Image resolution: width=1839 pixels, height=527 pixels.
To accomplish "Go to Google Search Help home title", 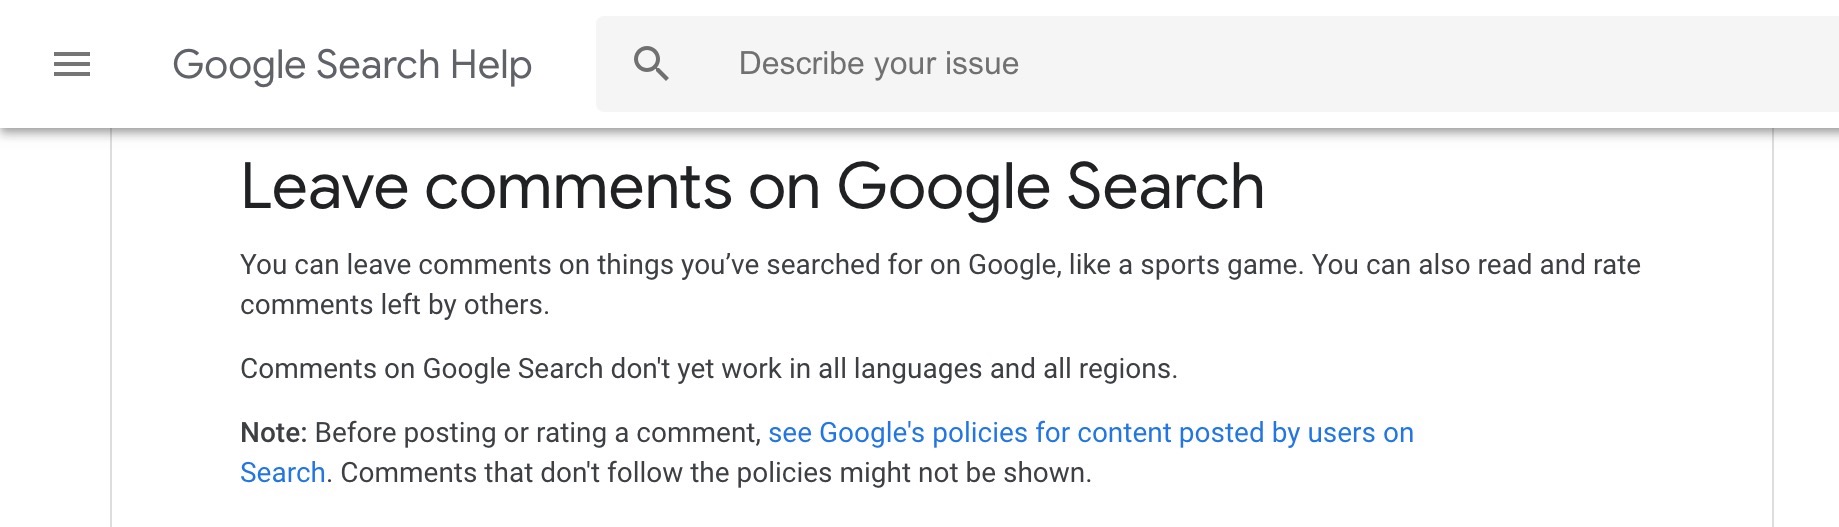I will [351, 65].
